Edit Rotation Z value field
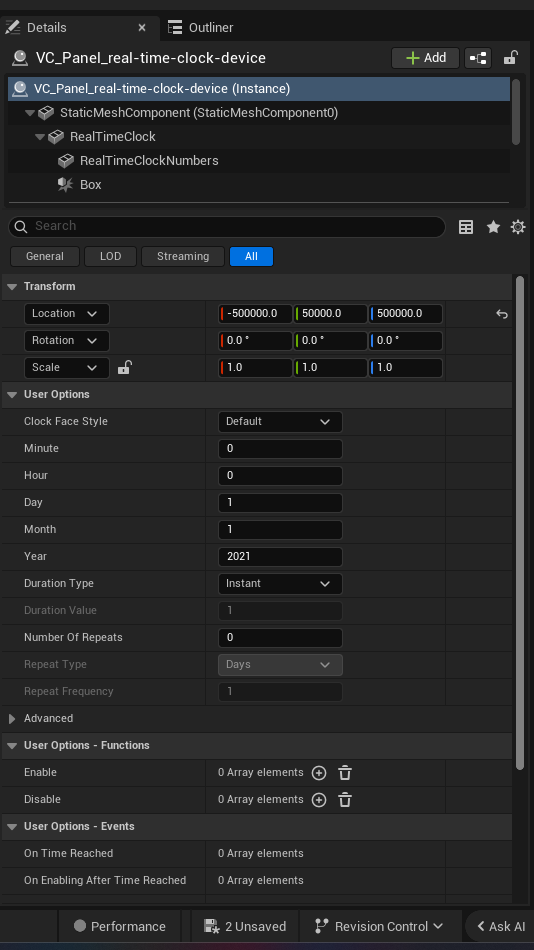The height and width of the screenshot is (950, 534). [x=406, y=340]
